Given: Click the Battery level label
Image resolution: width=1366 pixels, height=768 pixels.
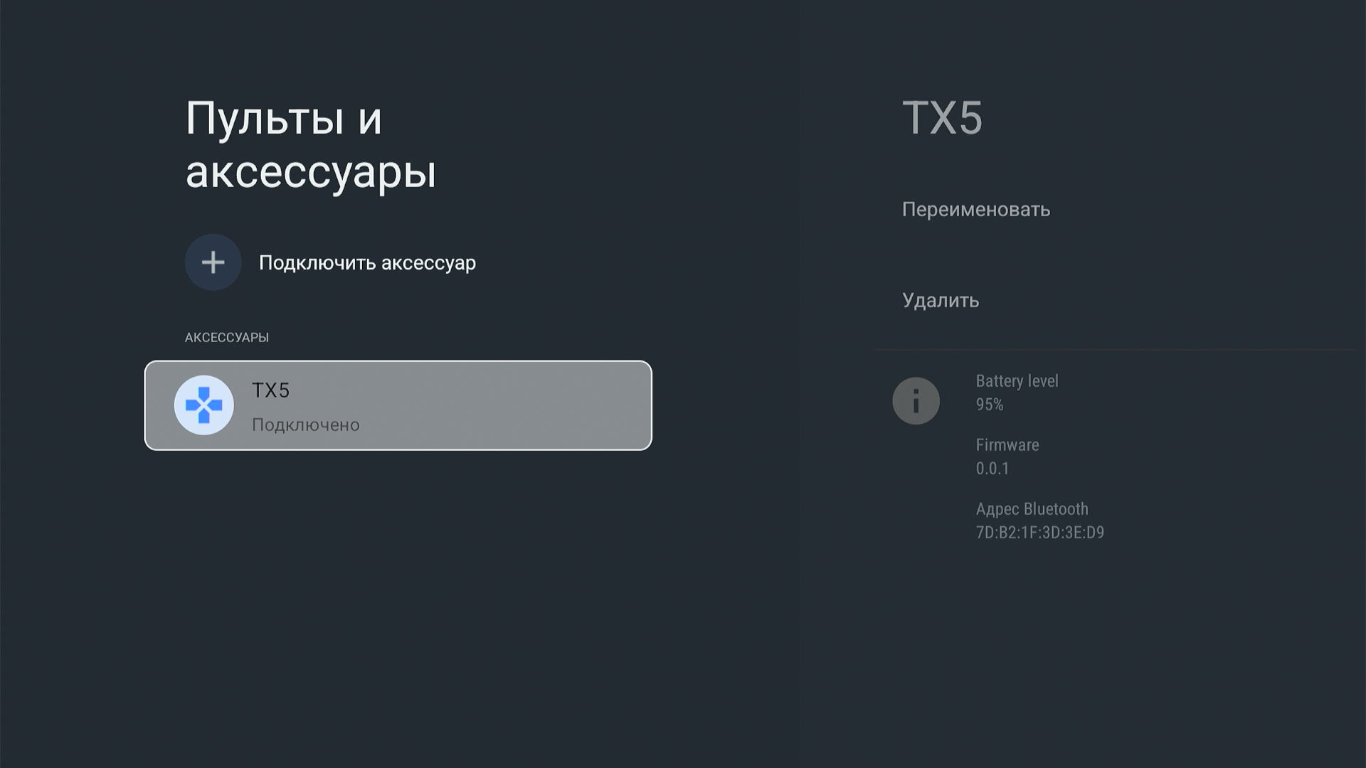Looking at the screenshot, I should click(x=1017, y=381).
